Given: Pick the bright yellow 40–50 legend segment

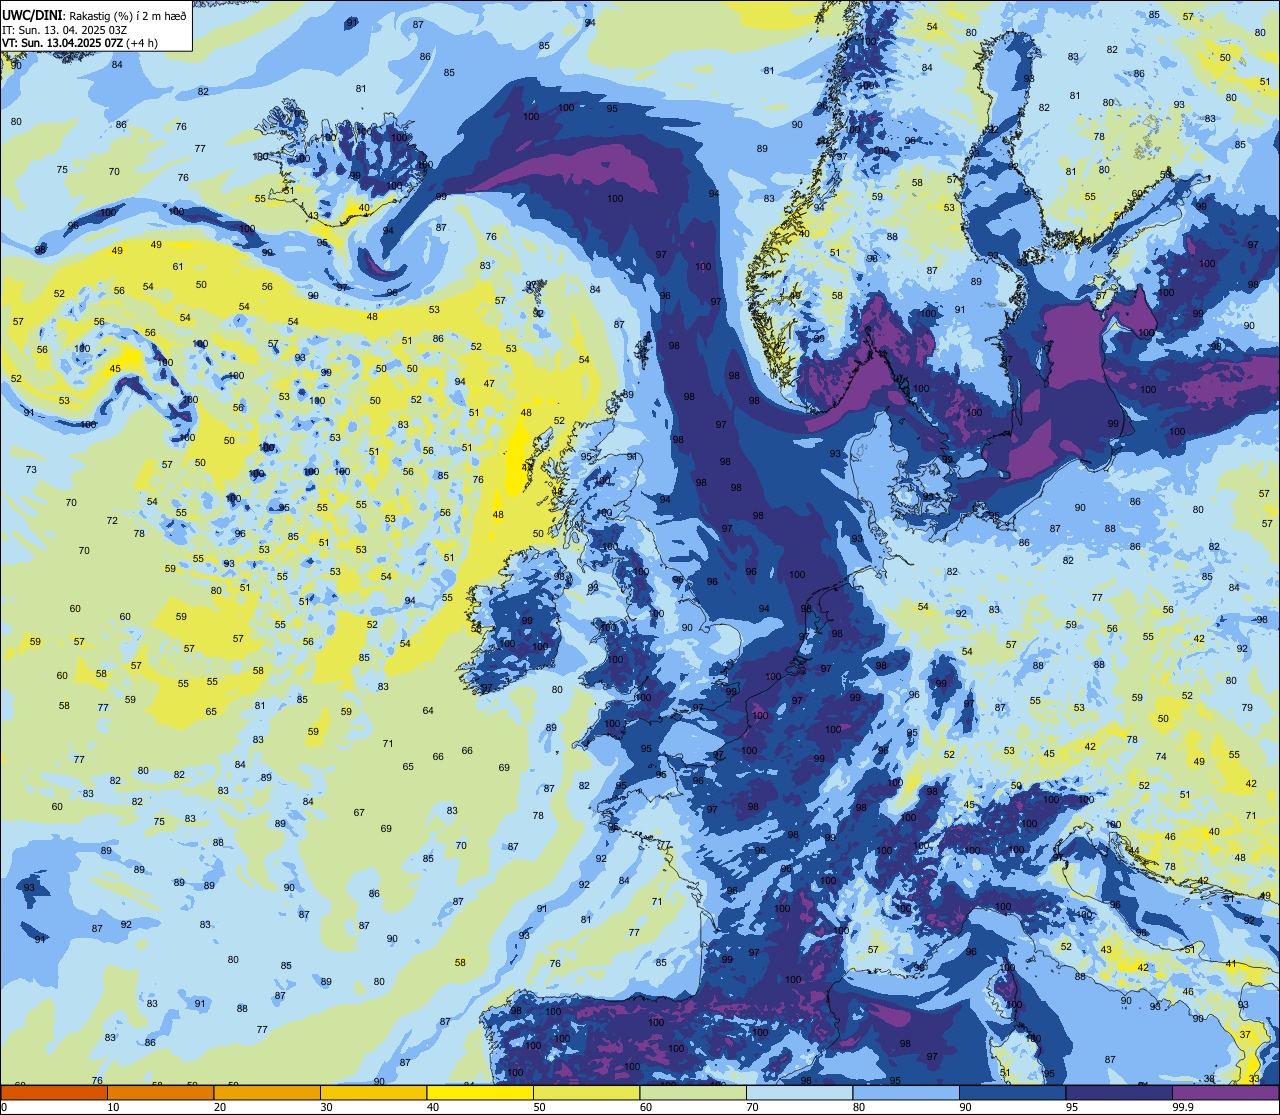Looking at the screenshot, I should pyautogui.click(x=480, y=1092).
